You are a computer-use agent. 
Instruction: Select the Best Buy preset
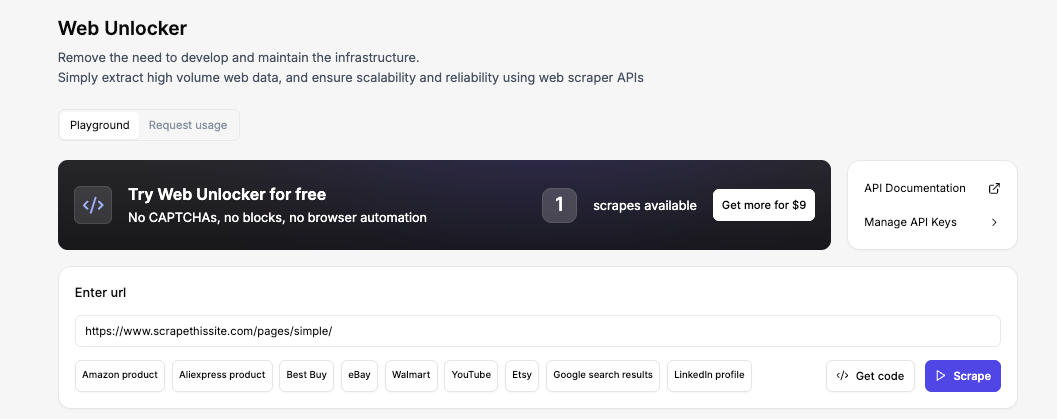click(306, 375)
